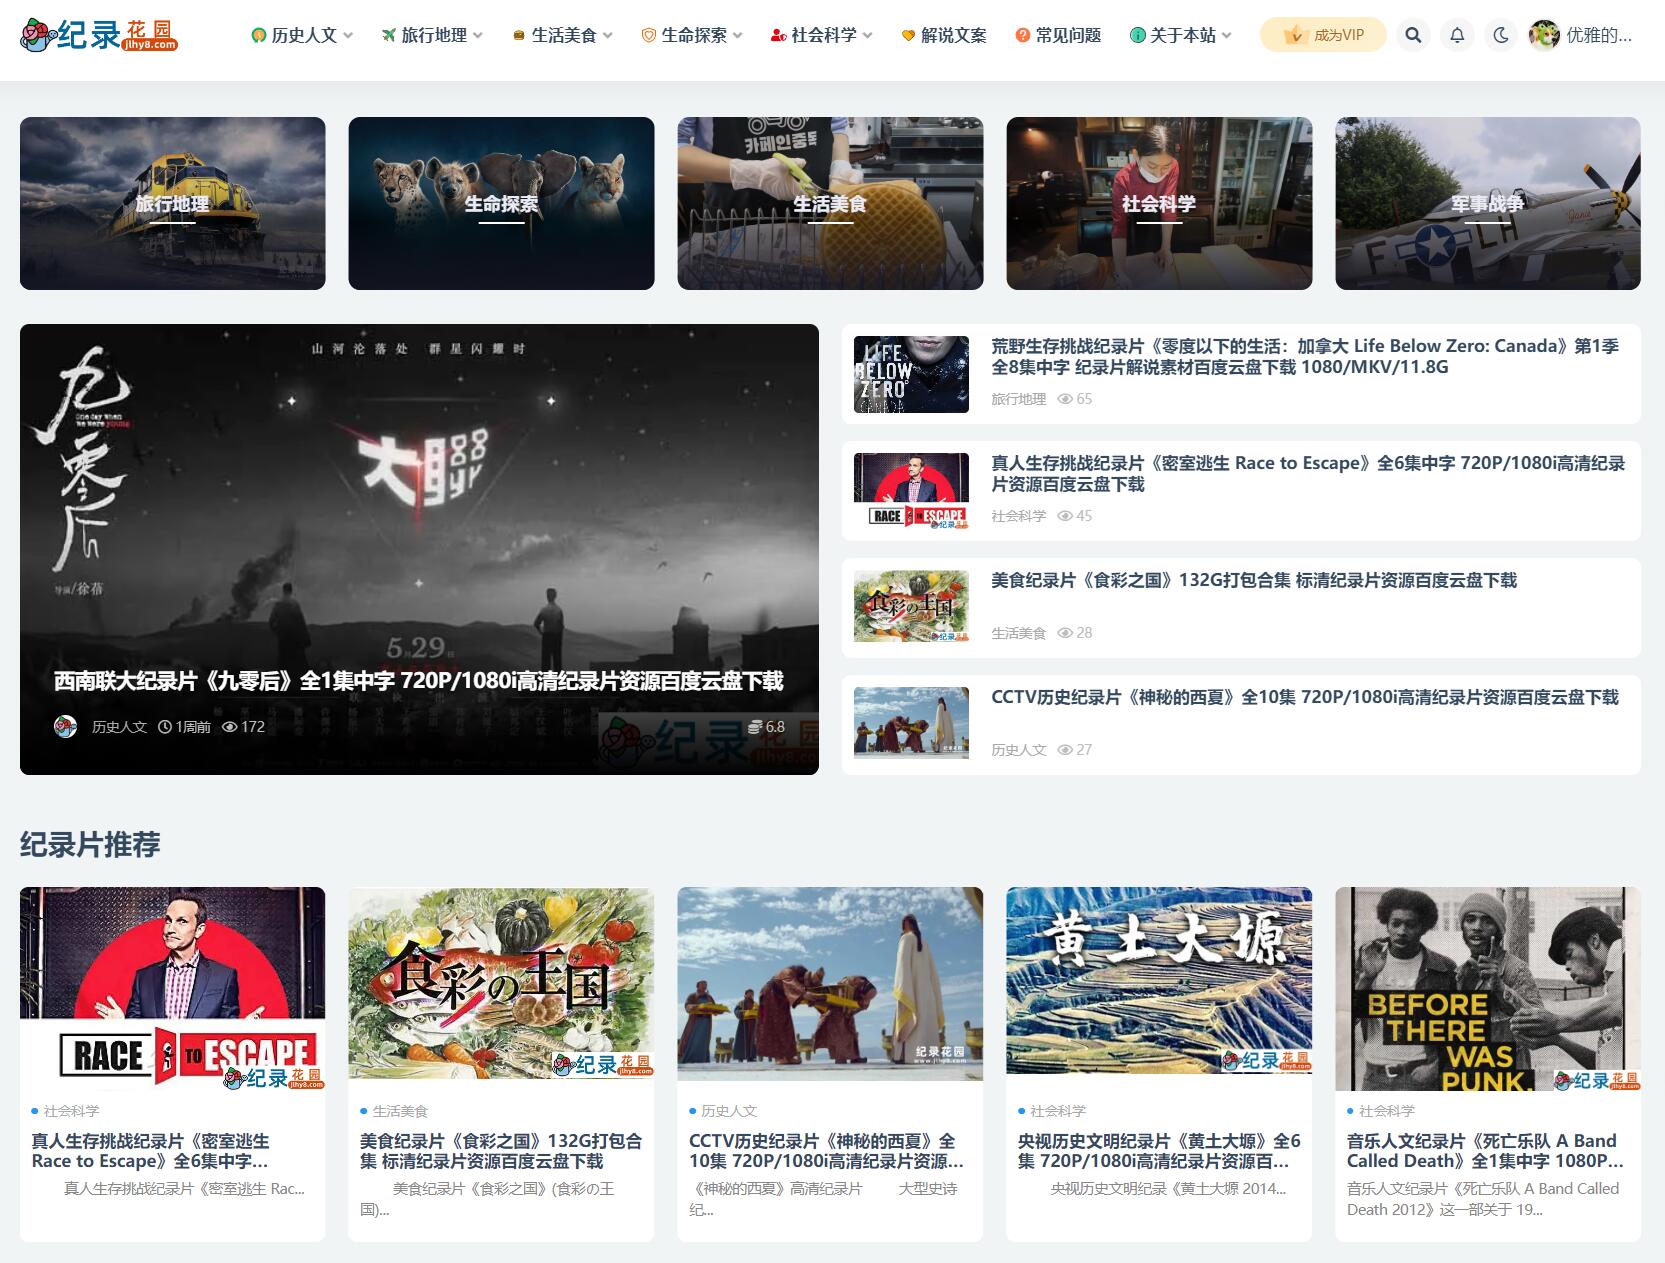Open 食彩之国 132G list article title
This screenshot has height=1263, width=1665.
pyautogui.click(x=1254, y=580)
